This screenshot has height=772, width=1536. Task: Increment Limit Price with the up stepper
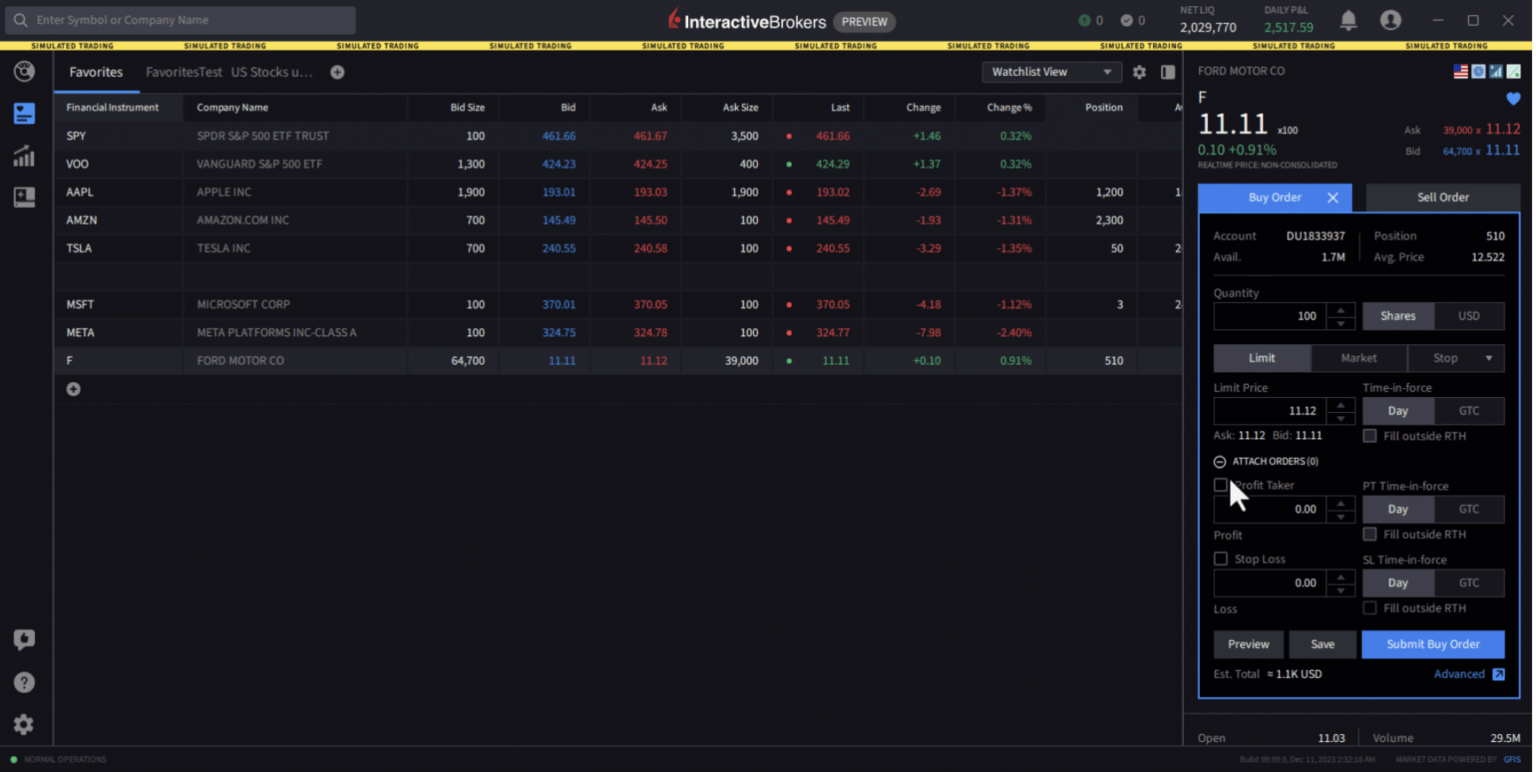click(1341, 405)
